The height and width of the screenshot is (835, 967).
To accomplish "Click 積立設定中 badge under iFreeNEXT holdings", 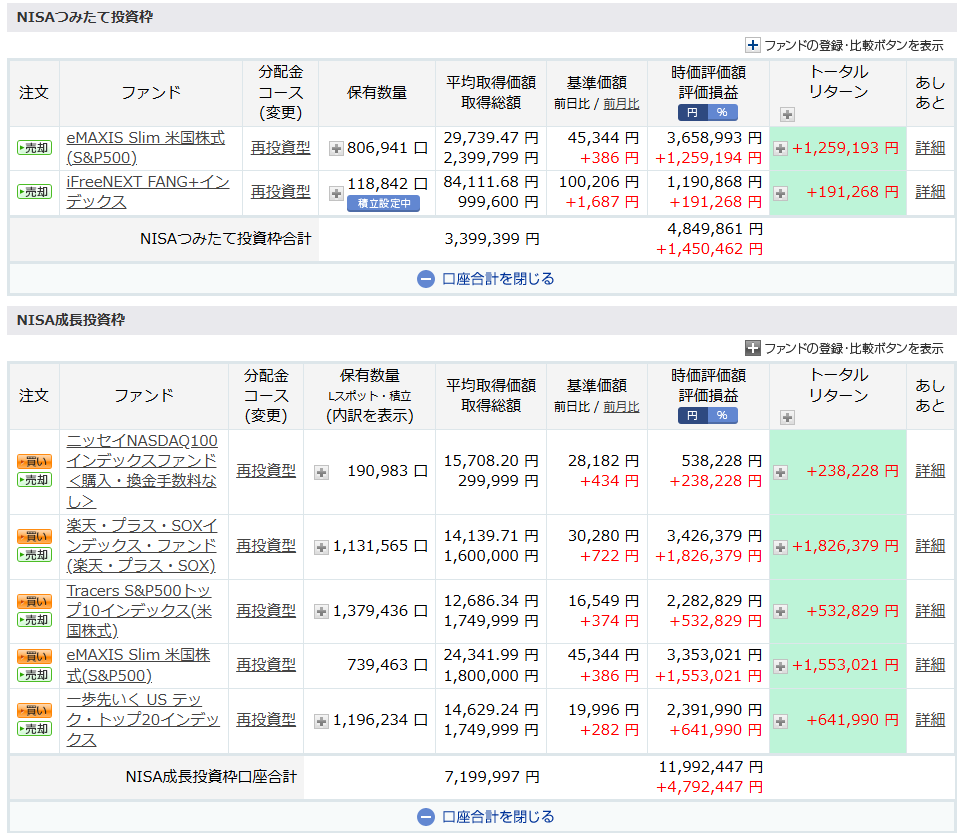I will [x=384, y=204].
